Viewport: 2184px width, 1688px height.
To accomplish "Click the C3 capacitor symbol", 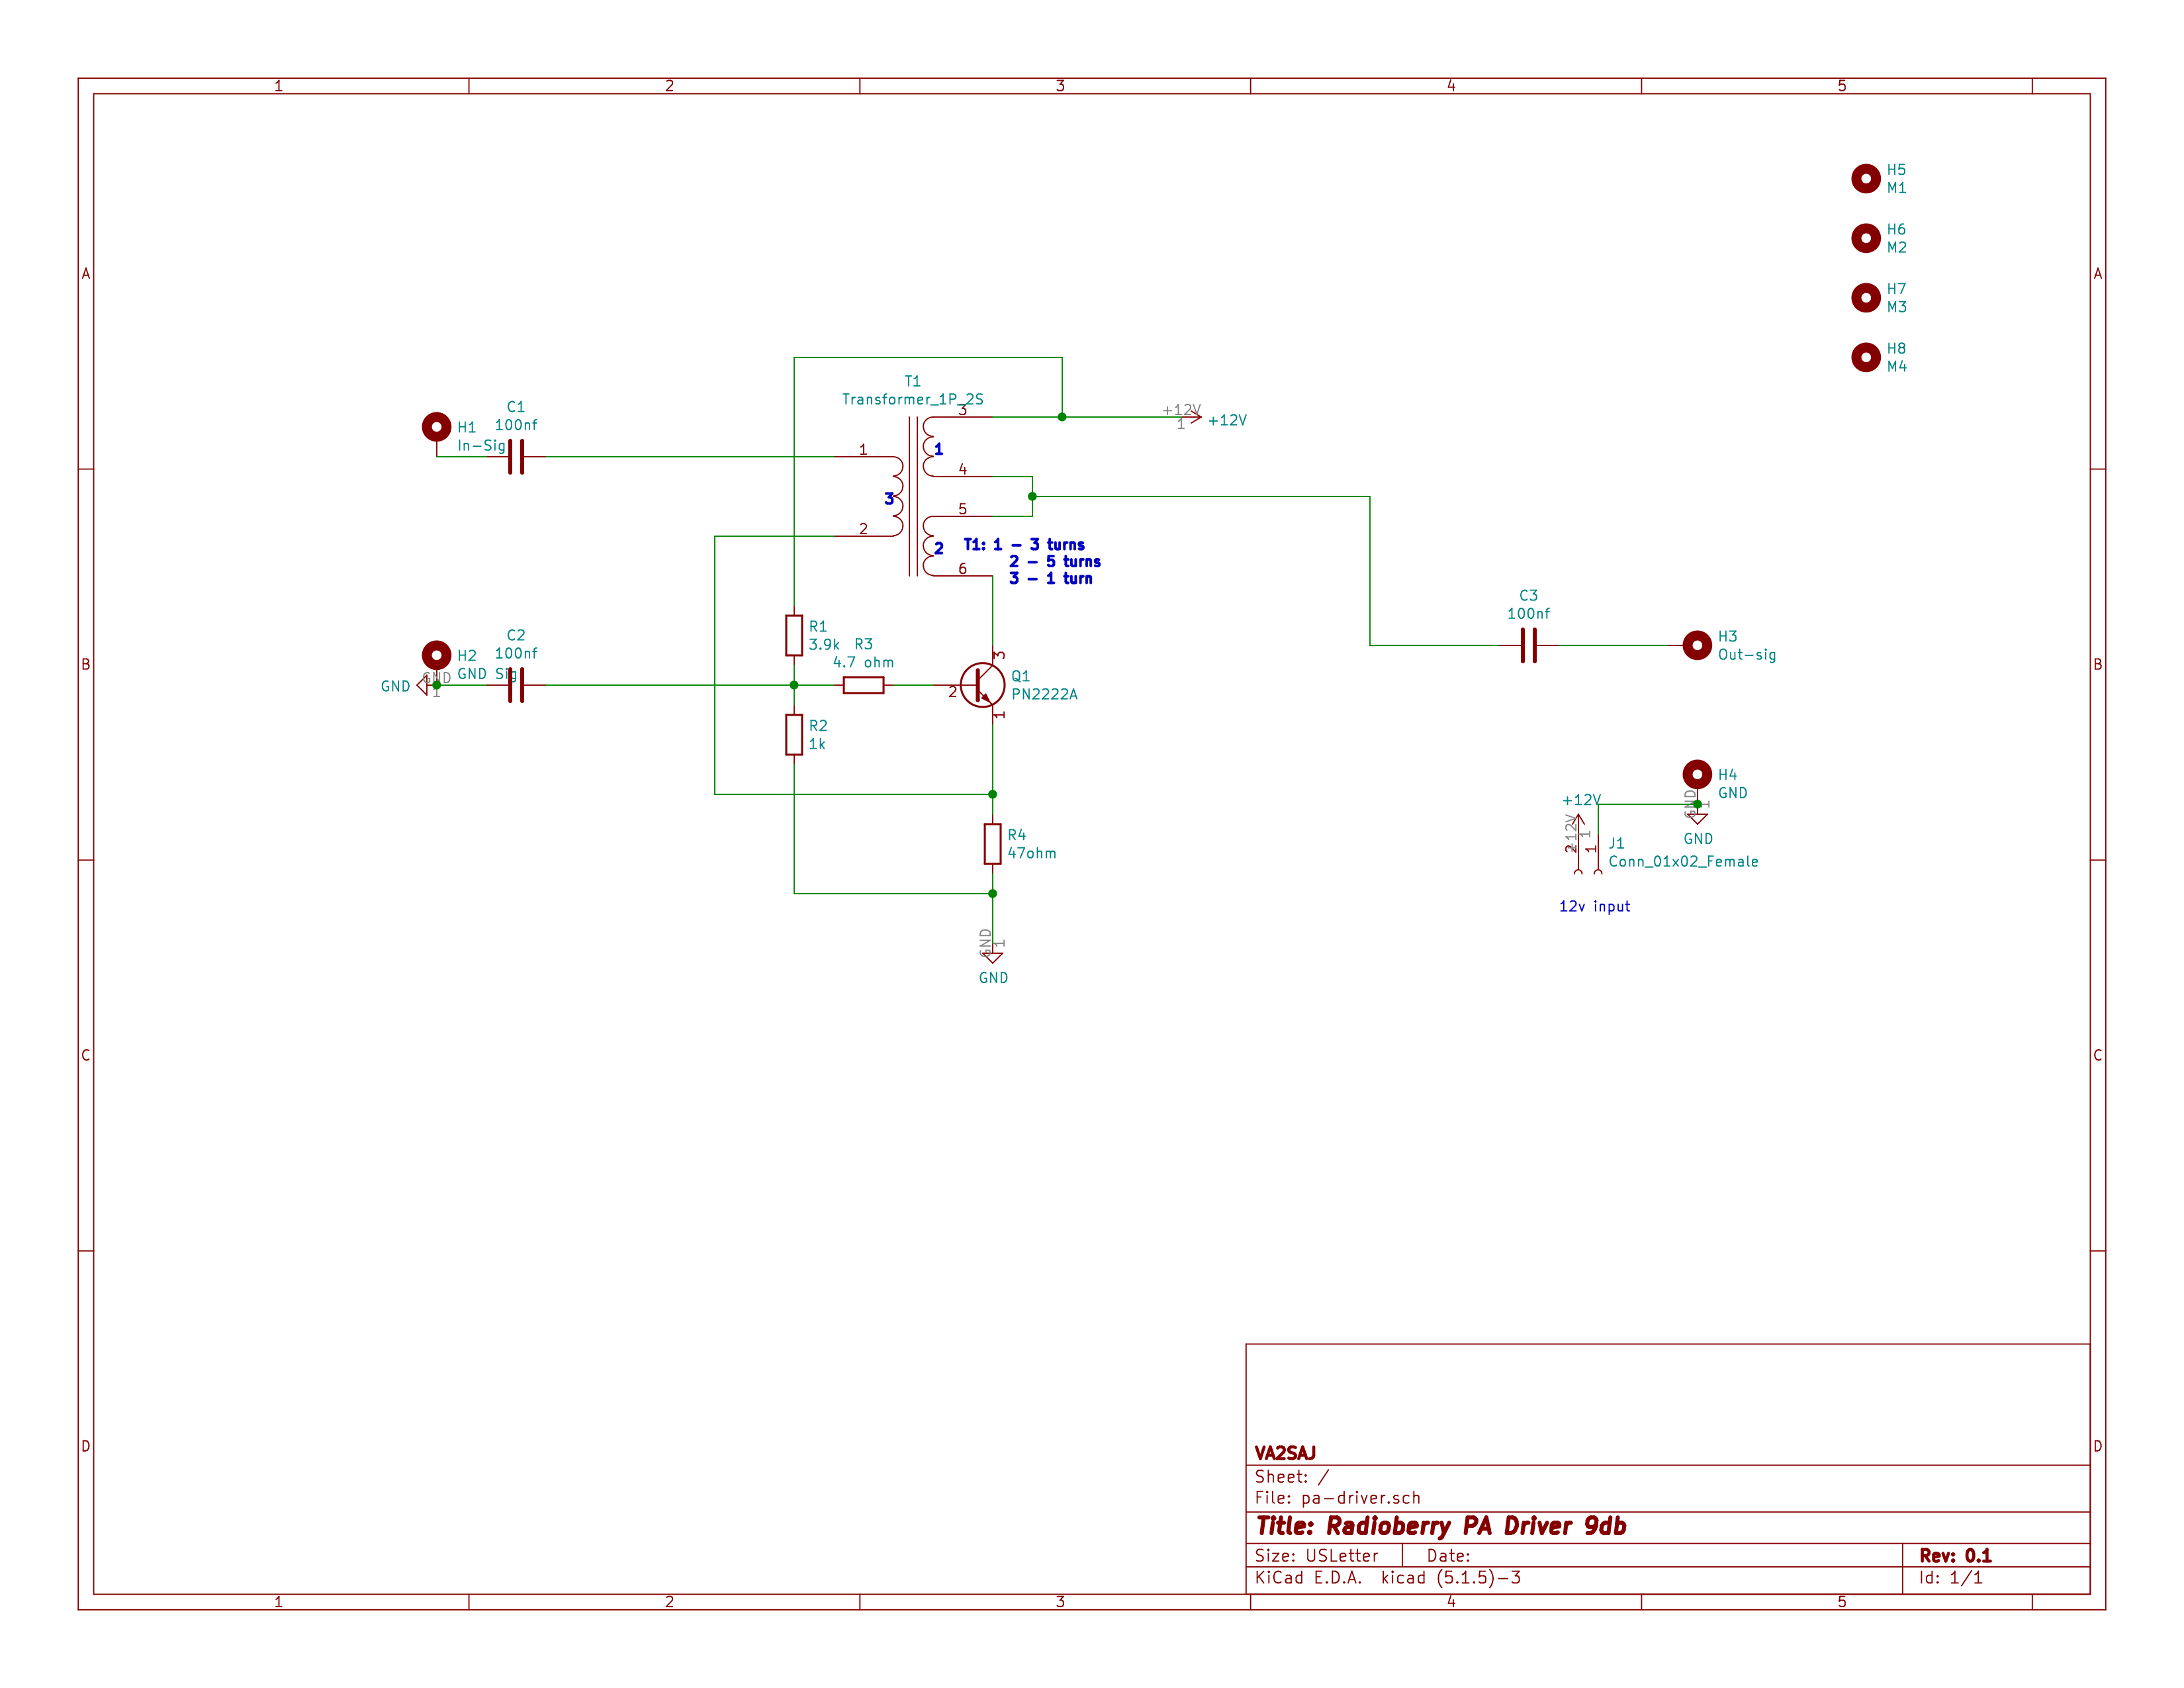I will pos(1528,645).
